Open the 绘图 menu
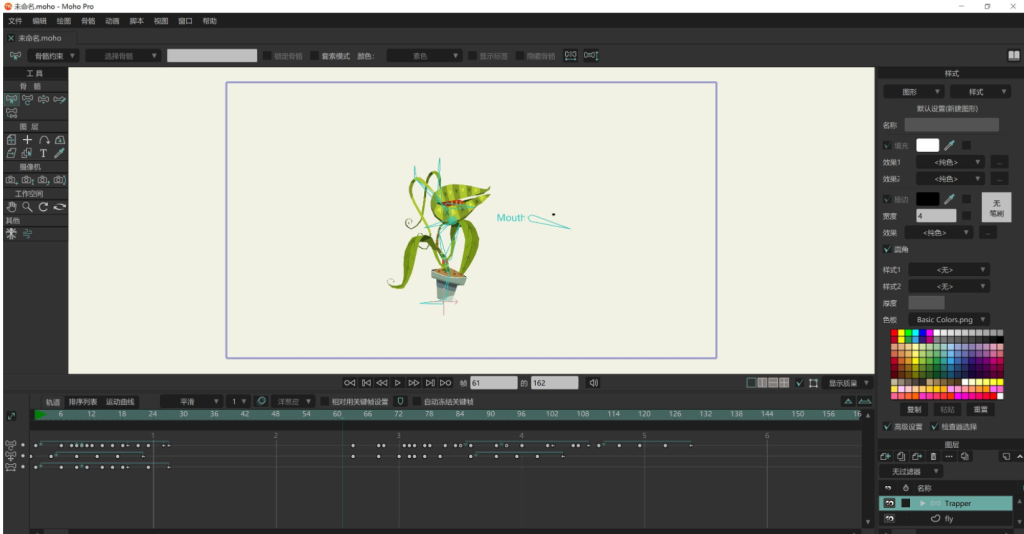 coord(63,21)
